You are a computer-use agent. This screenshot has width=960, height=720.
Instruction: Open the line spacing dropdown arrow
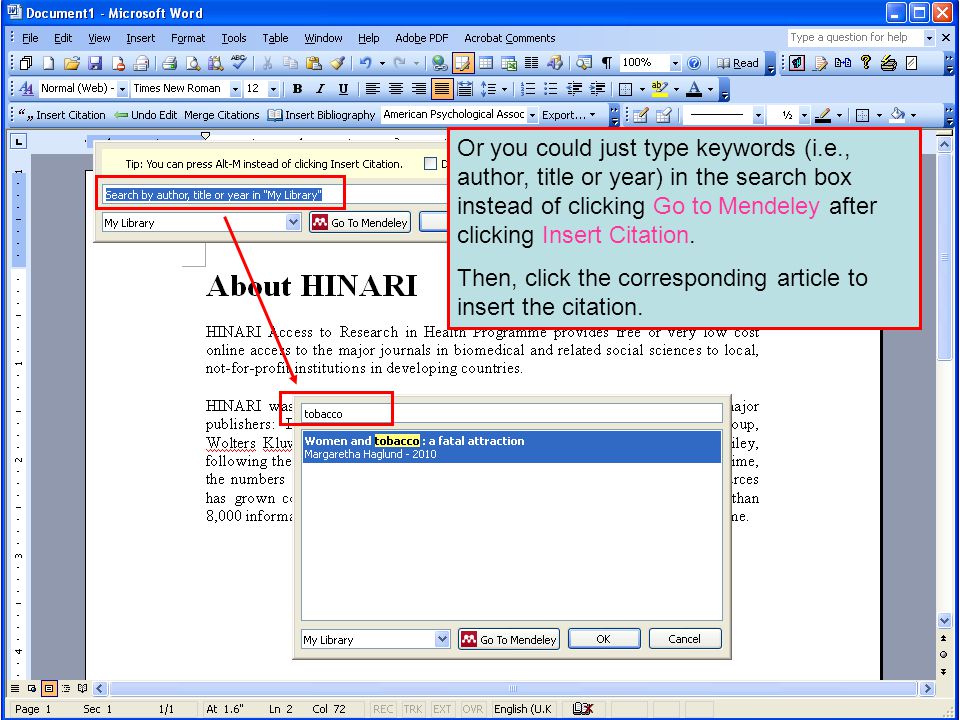pyautogui.click(x=504, y=89)
